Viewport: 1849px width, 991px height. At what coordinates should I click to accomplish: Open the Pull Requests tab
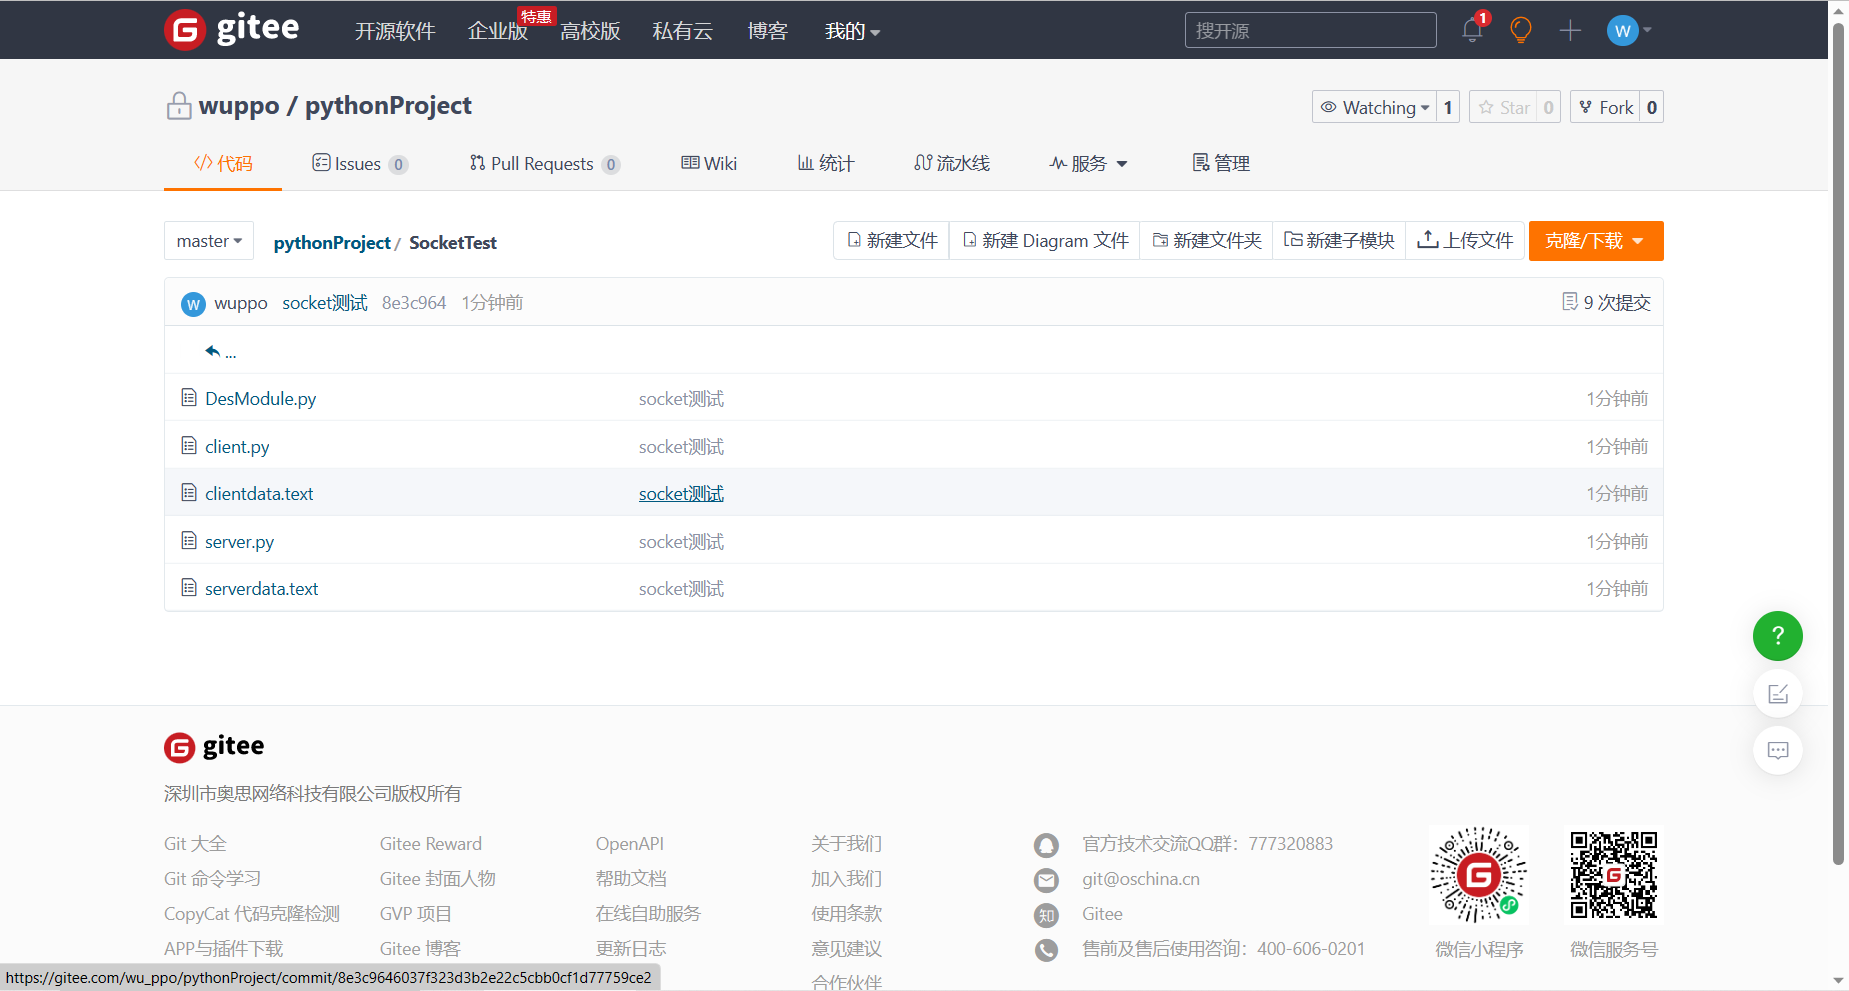pyautogui.click(x=543, y=163)
